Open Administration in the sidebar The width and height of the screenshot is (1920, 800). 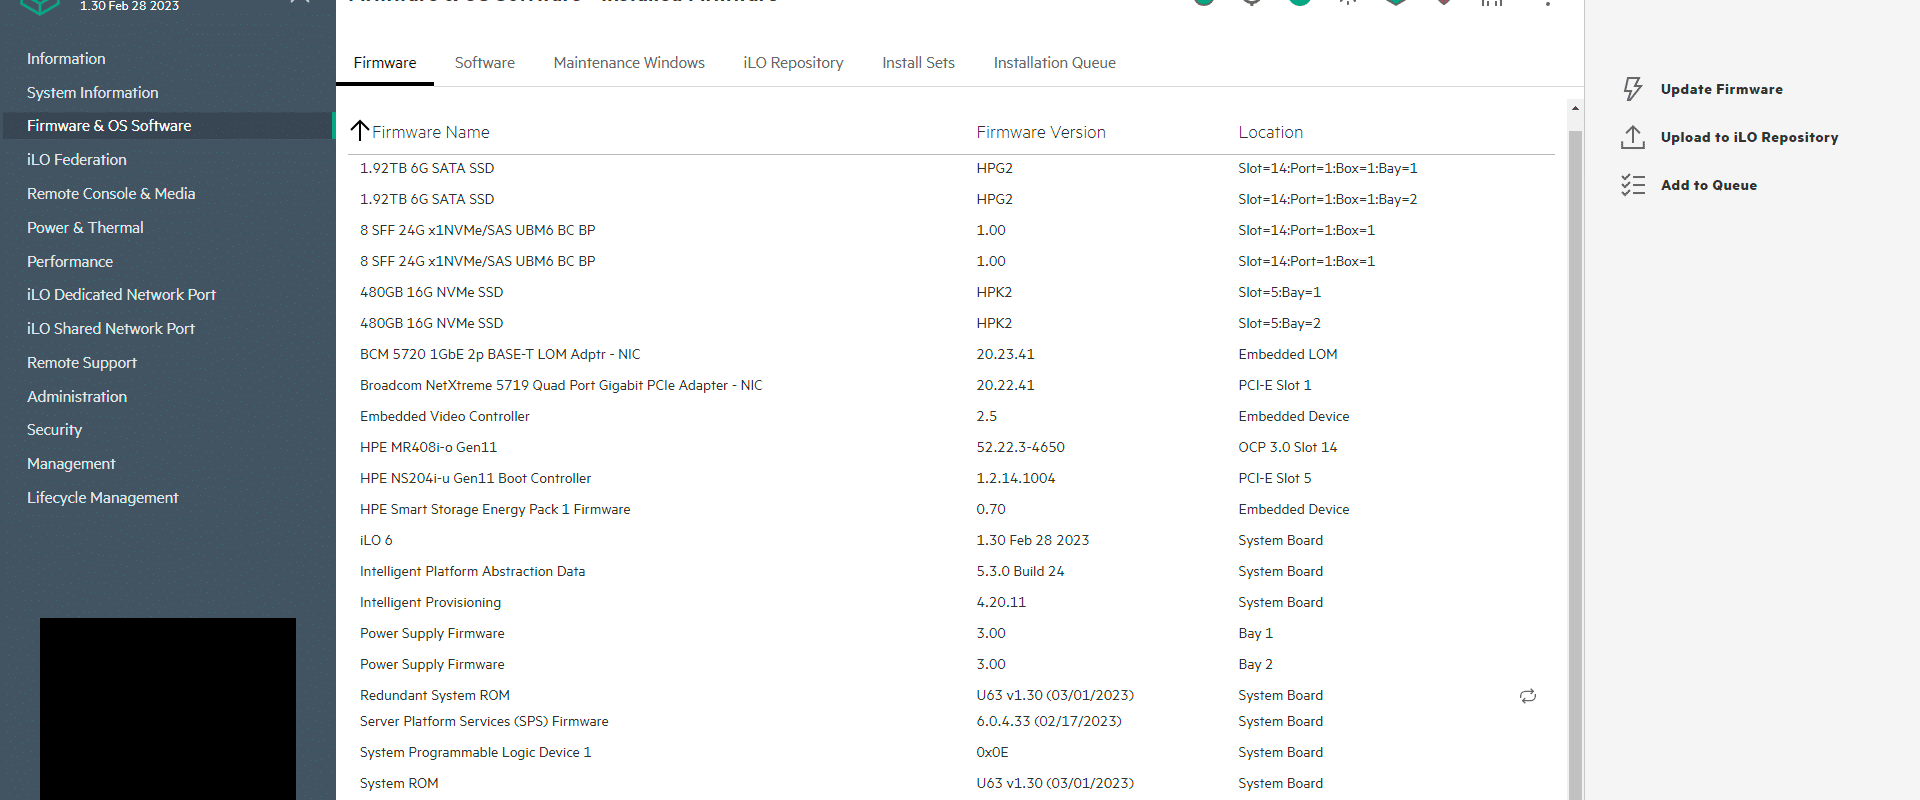(77, 397)
